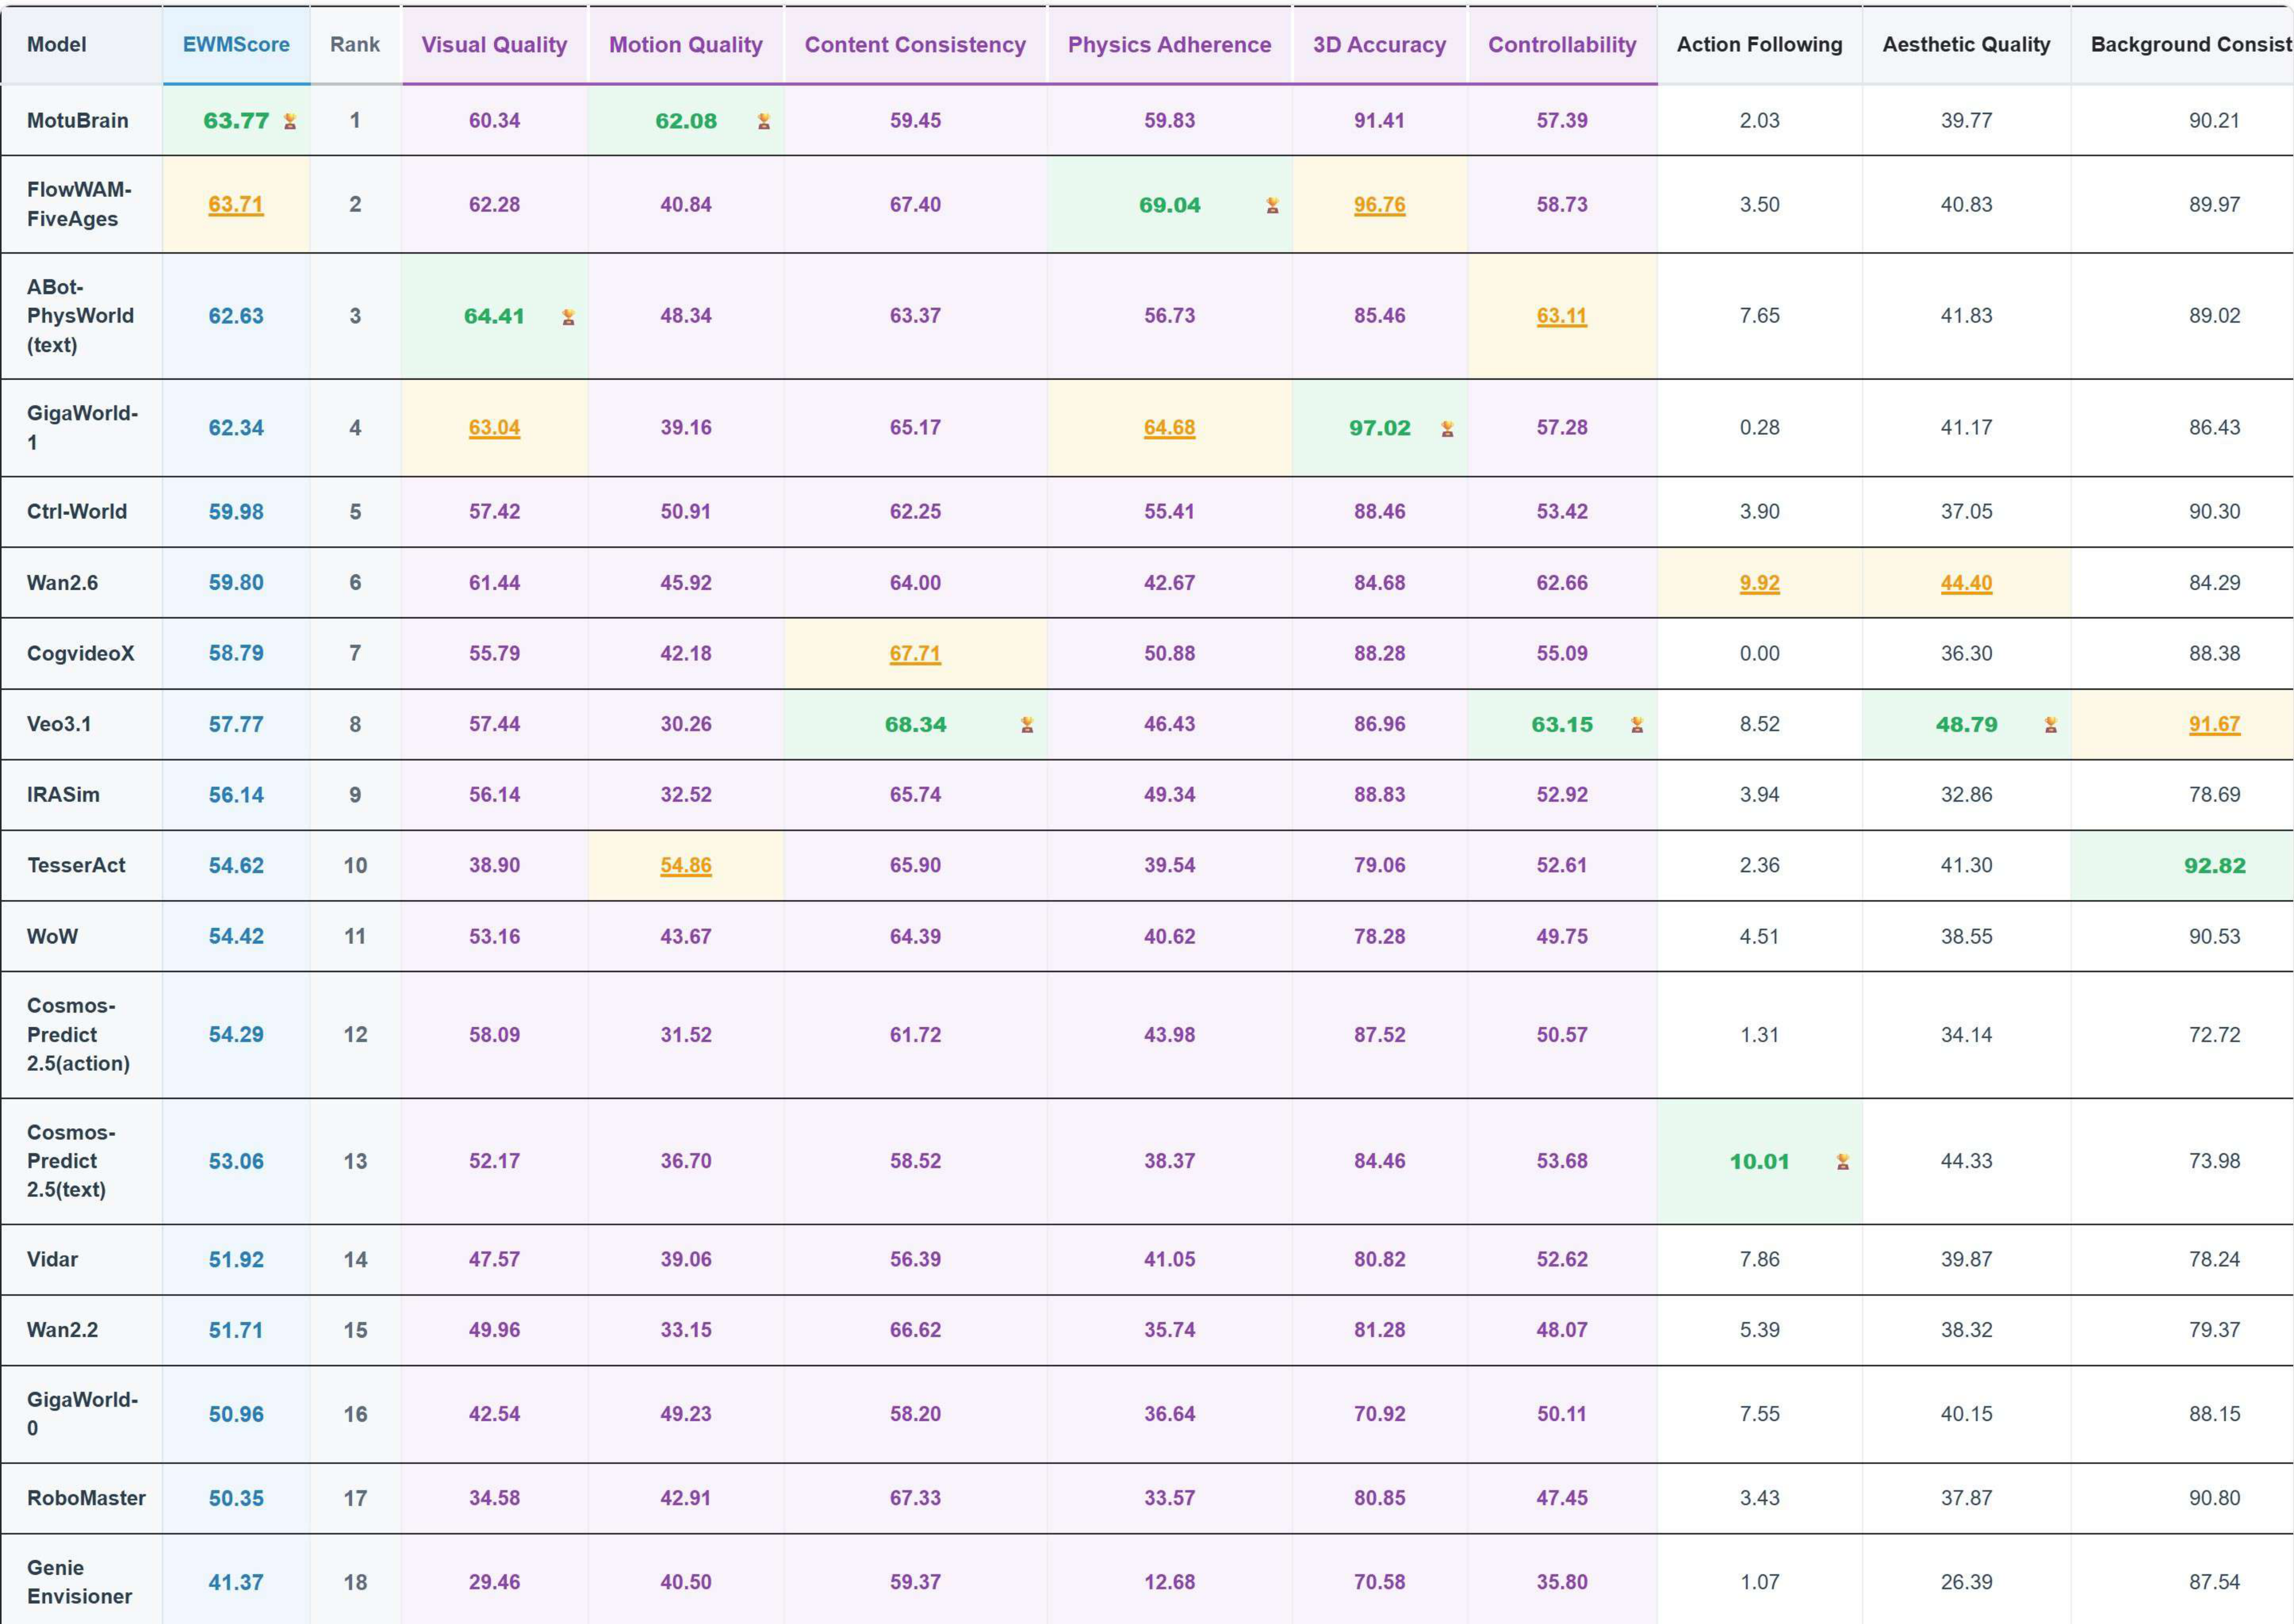This screenshot has width=2294, height=1624.
Task: Click the medal icon next to Visual Quality 64.41
Action: click(x=568, y=317)
